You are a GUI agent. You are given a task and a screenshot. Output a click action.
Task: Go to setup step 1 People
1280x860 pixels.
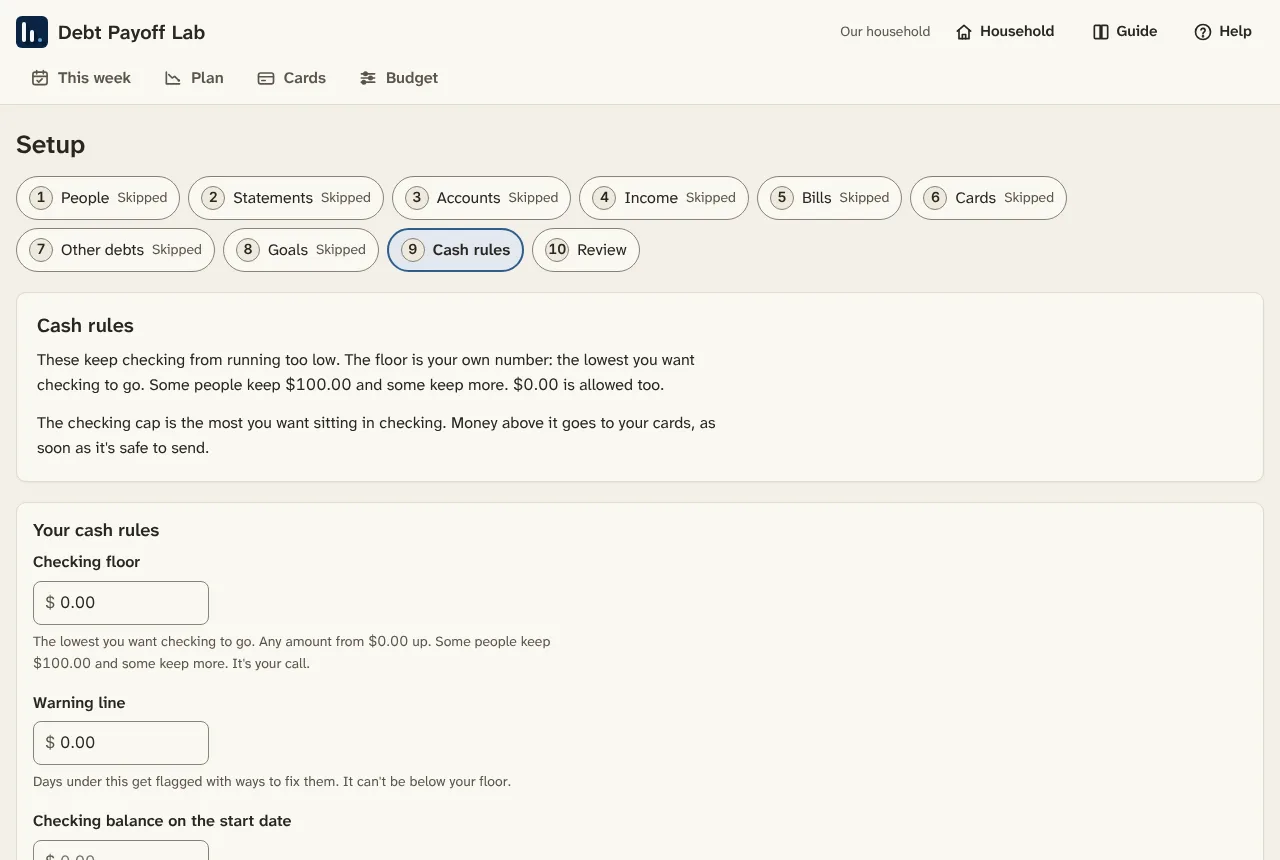[x=98, y=198]
